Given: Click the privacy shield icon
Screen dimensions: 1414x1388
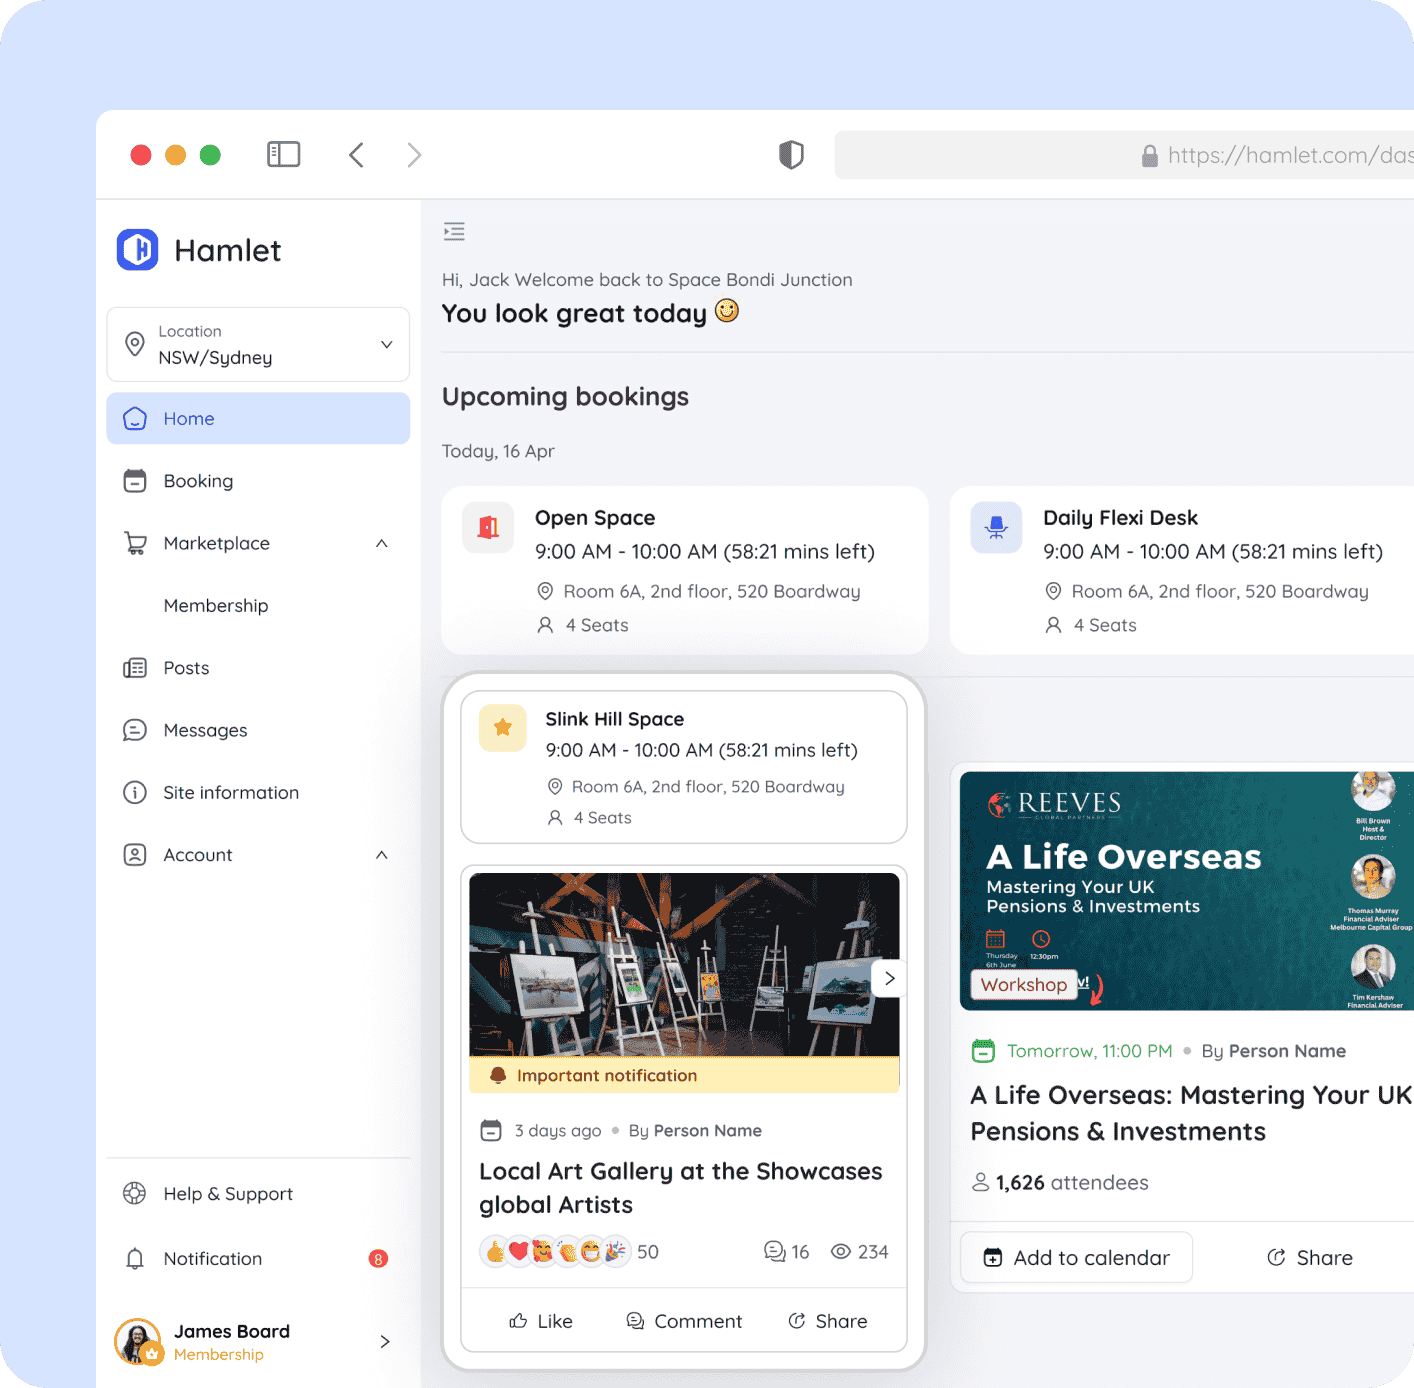Looking at the screenshot, I should [791, 155].
